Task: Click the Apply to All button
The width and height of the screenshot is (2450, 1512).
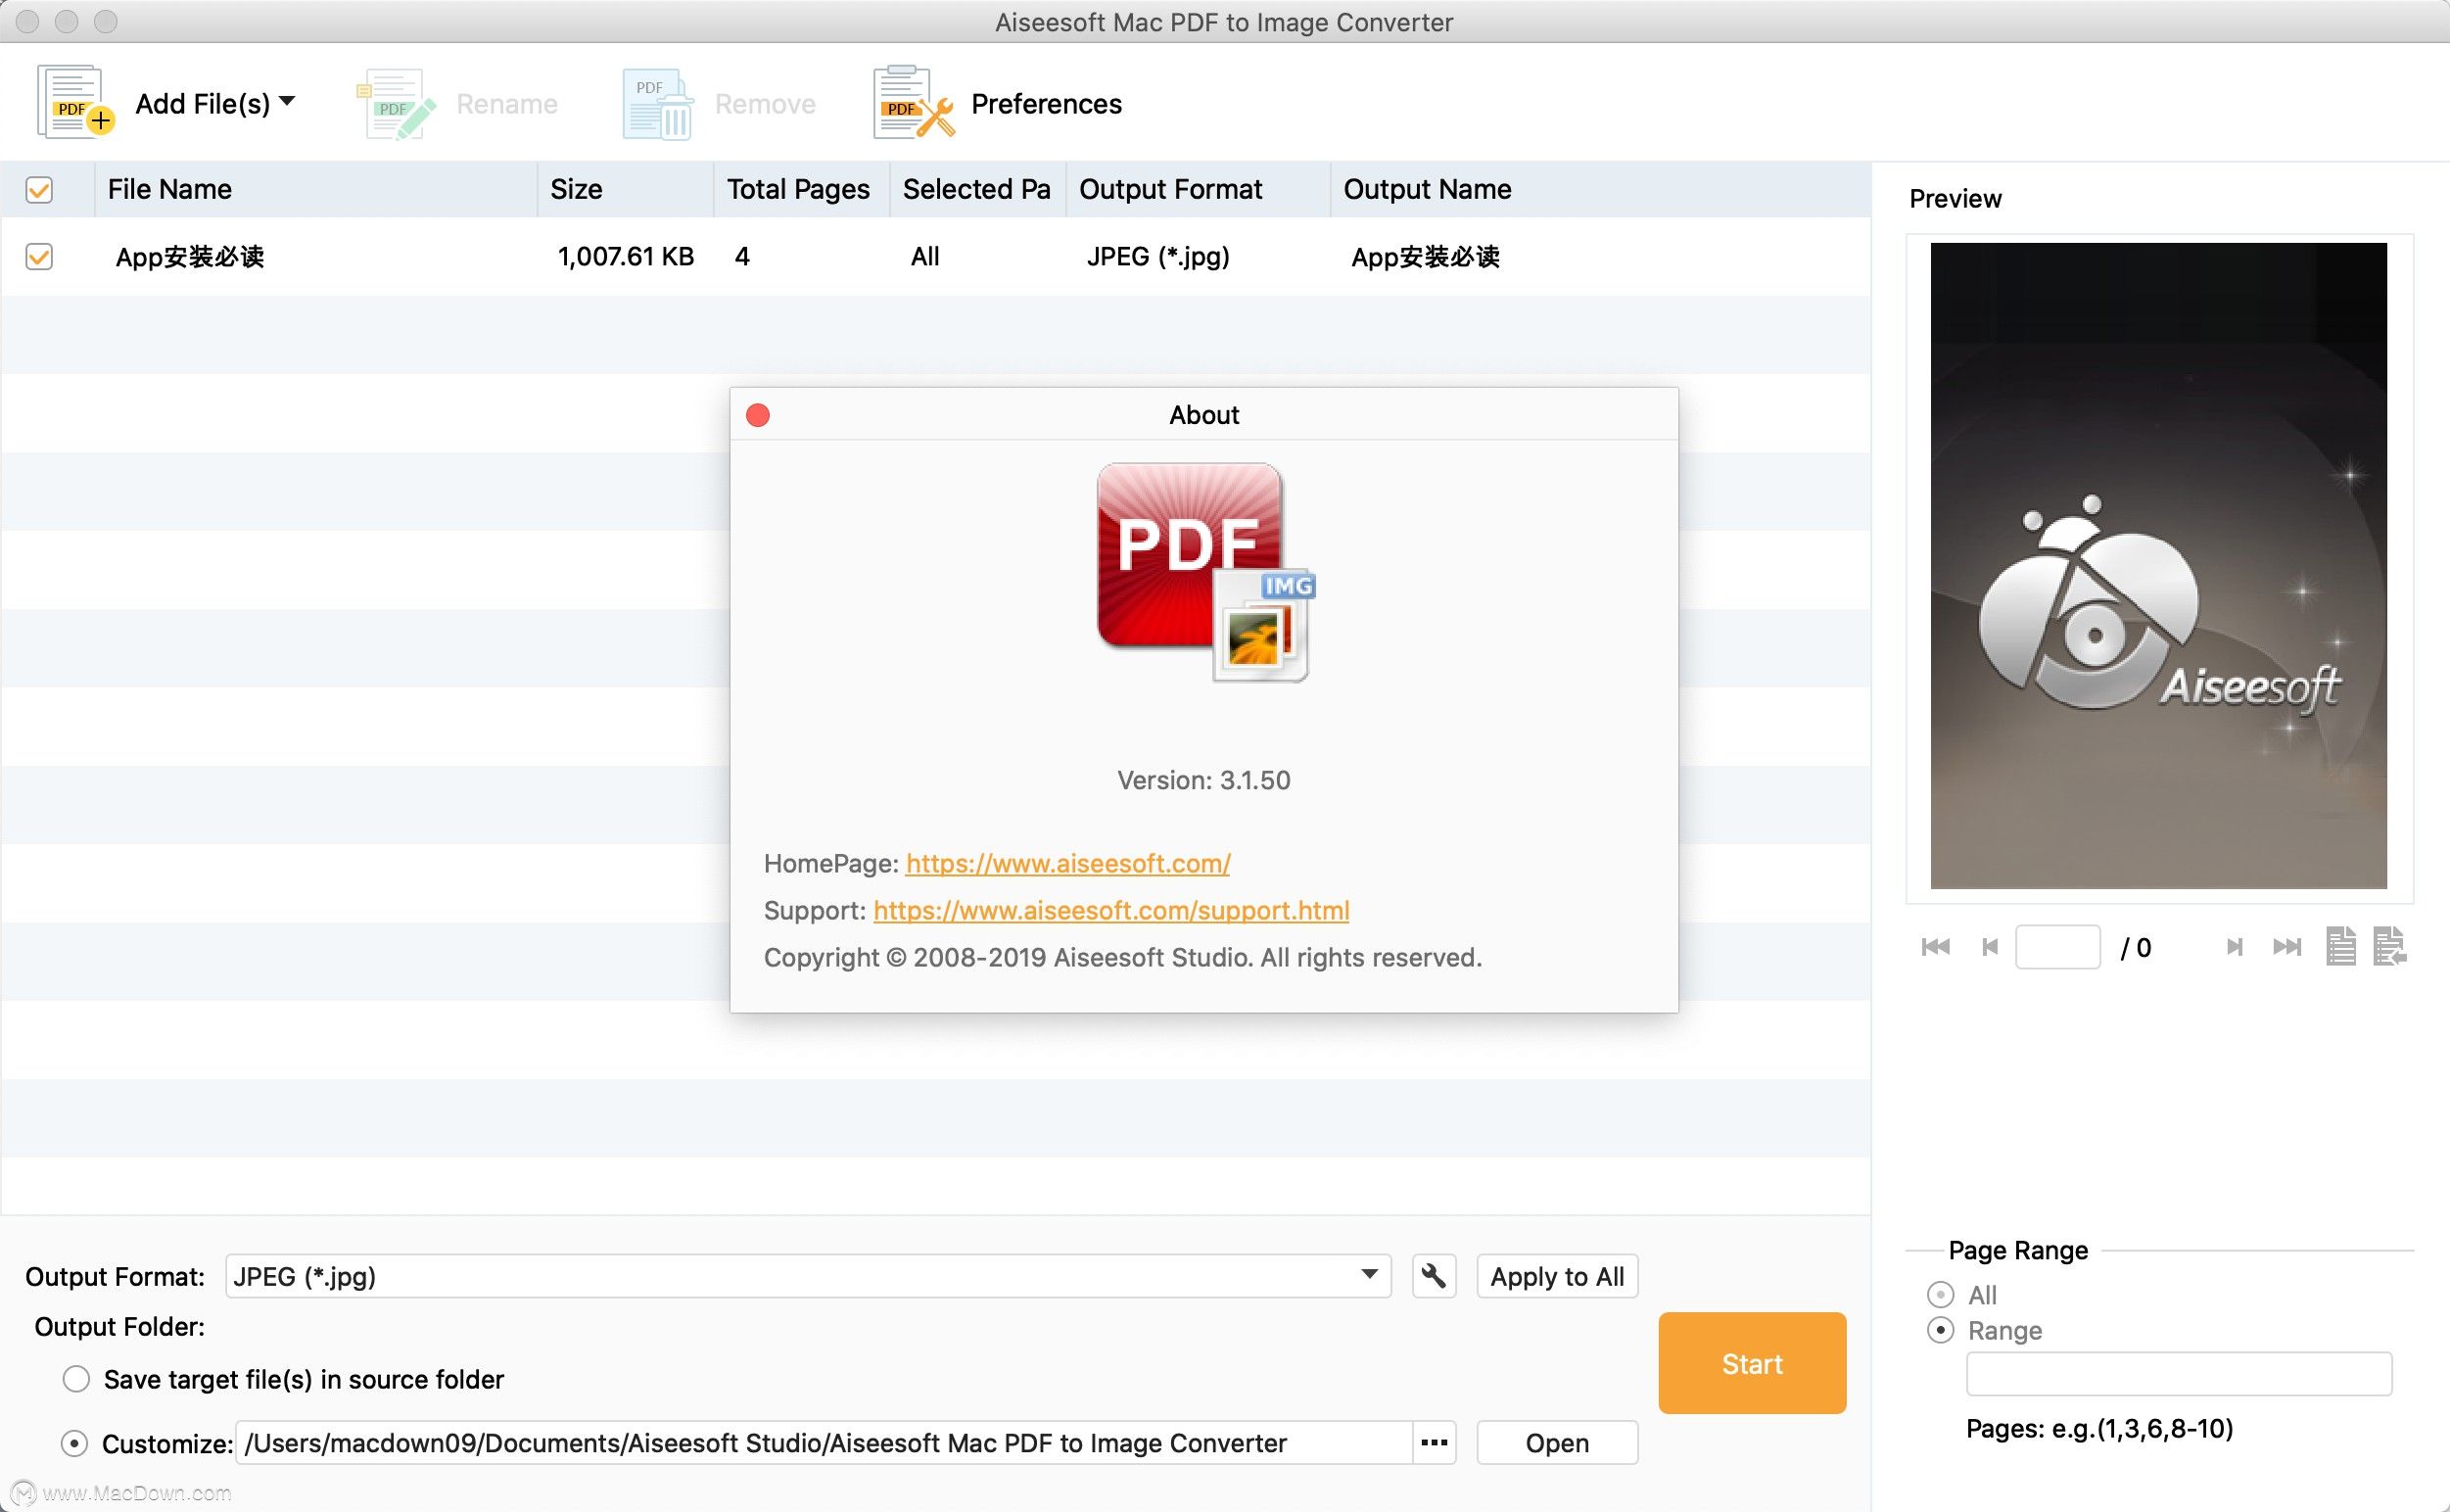Action: [x=1556, y=1276]
